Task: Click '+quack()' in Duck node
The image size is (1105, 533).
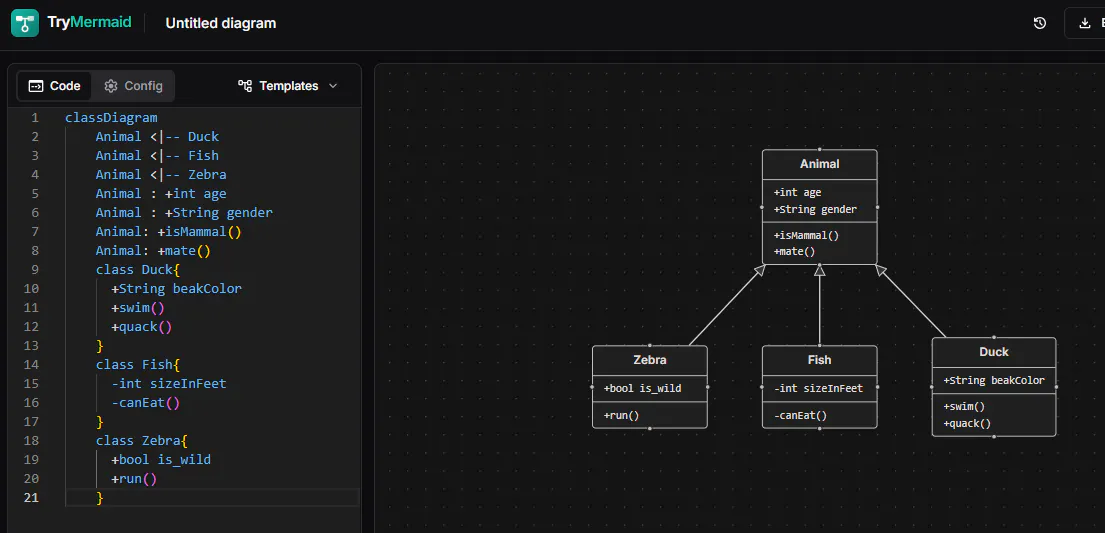Action: point(967,424)
